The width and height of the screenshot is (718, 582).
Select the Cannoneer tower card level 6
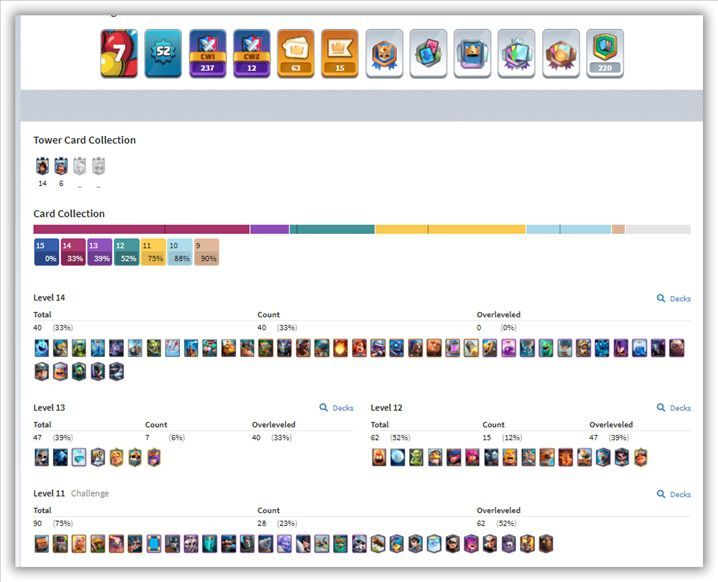tap(61, 166)
